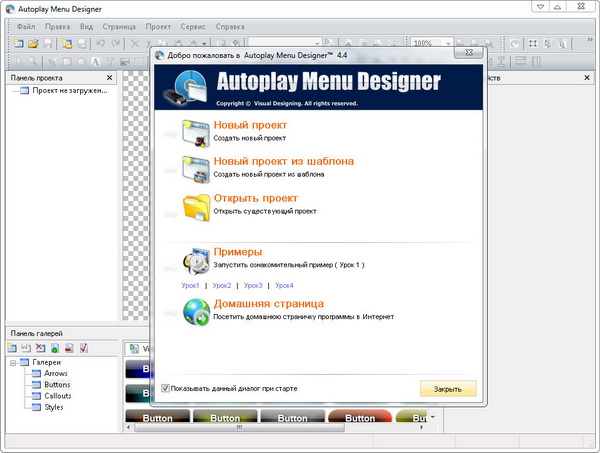Screen dimensions: 600x453
Task: Open the Файл menu
Action: pyautogui.click(x=26, y=26)
